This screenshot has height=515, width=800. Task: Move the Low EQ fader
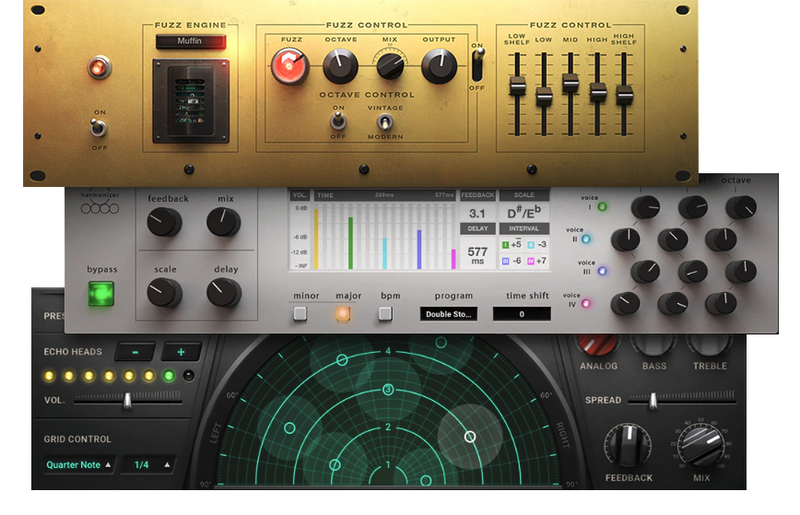click(544, 95)
